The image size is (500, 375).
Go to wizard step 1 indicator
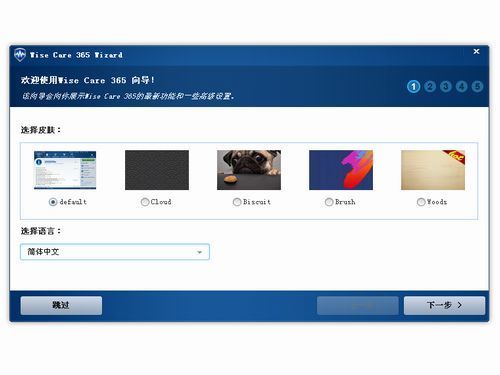click(413, 87)
